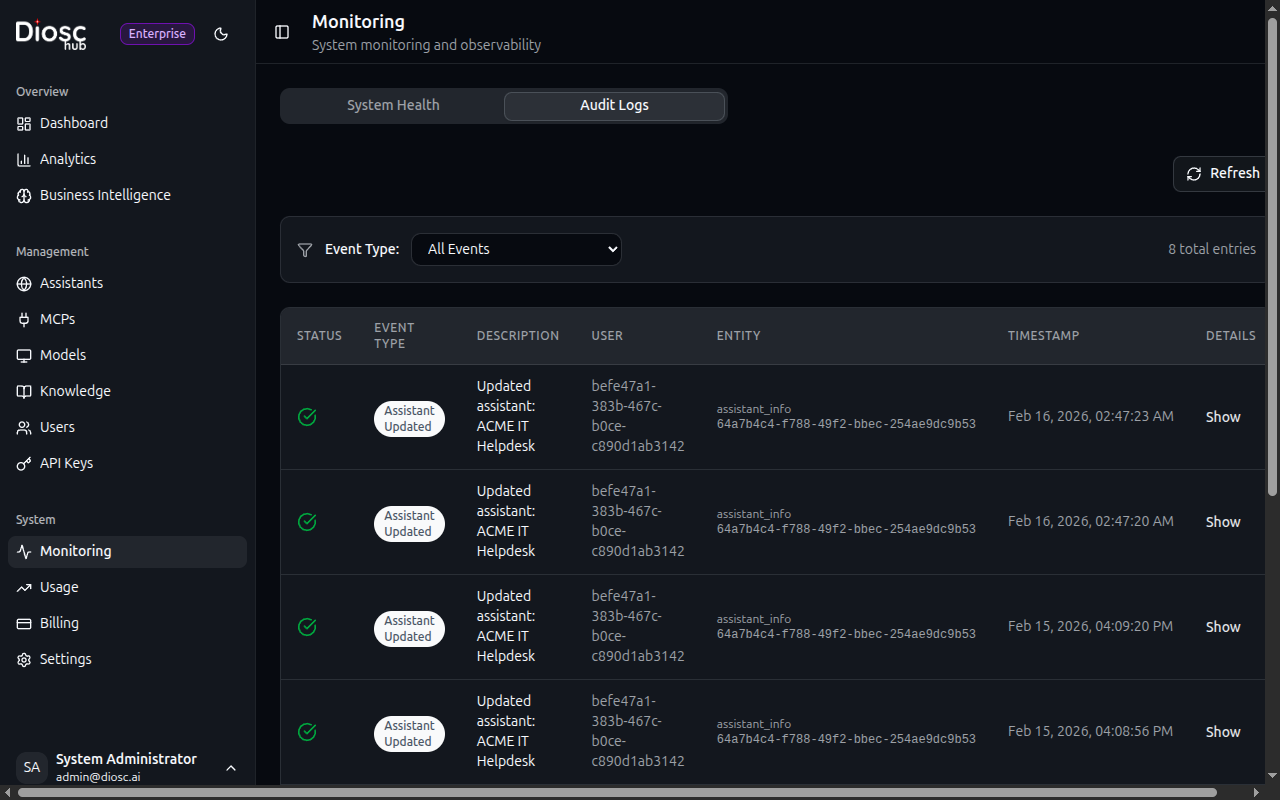1280x800 pixels.
Task: Click the Refresh button
Action: (x=1224, y=172)
